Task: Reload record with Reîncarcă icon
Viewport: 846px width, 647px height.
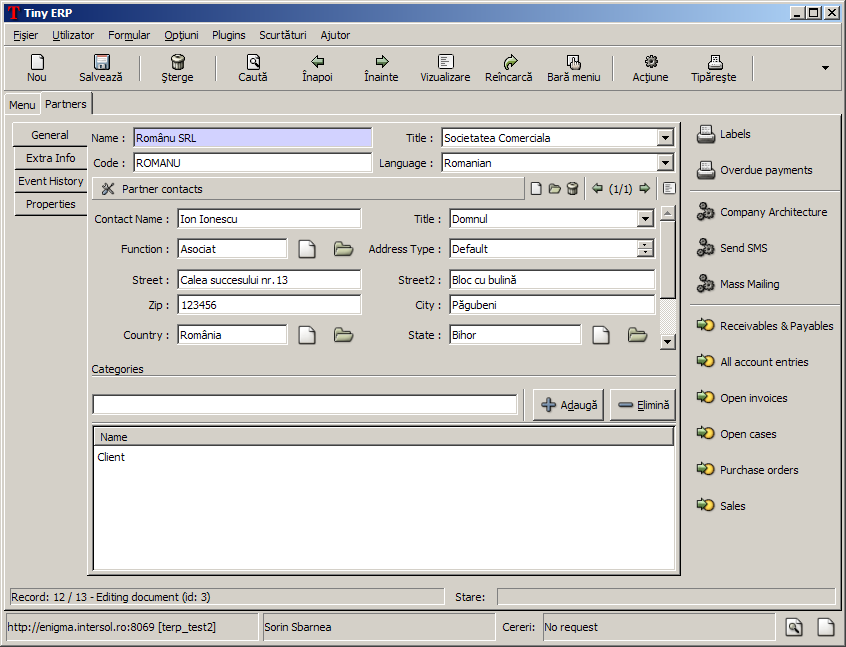Action: pos(509,62)
